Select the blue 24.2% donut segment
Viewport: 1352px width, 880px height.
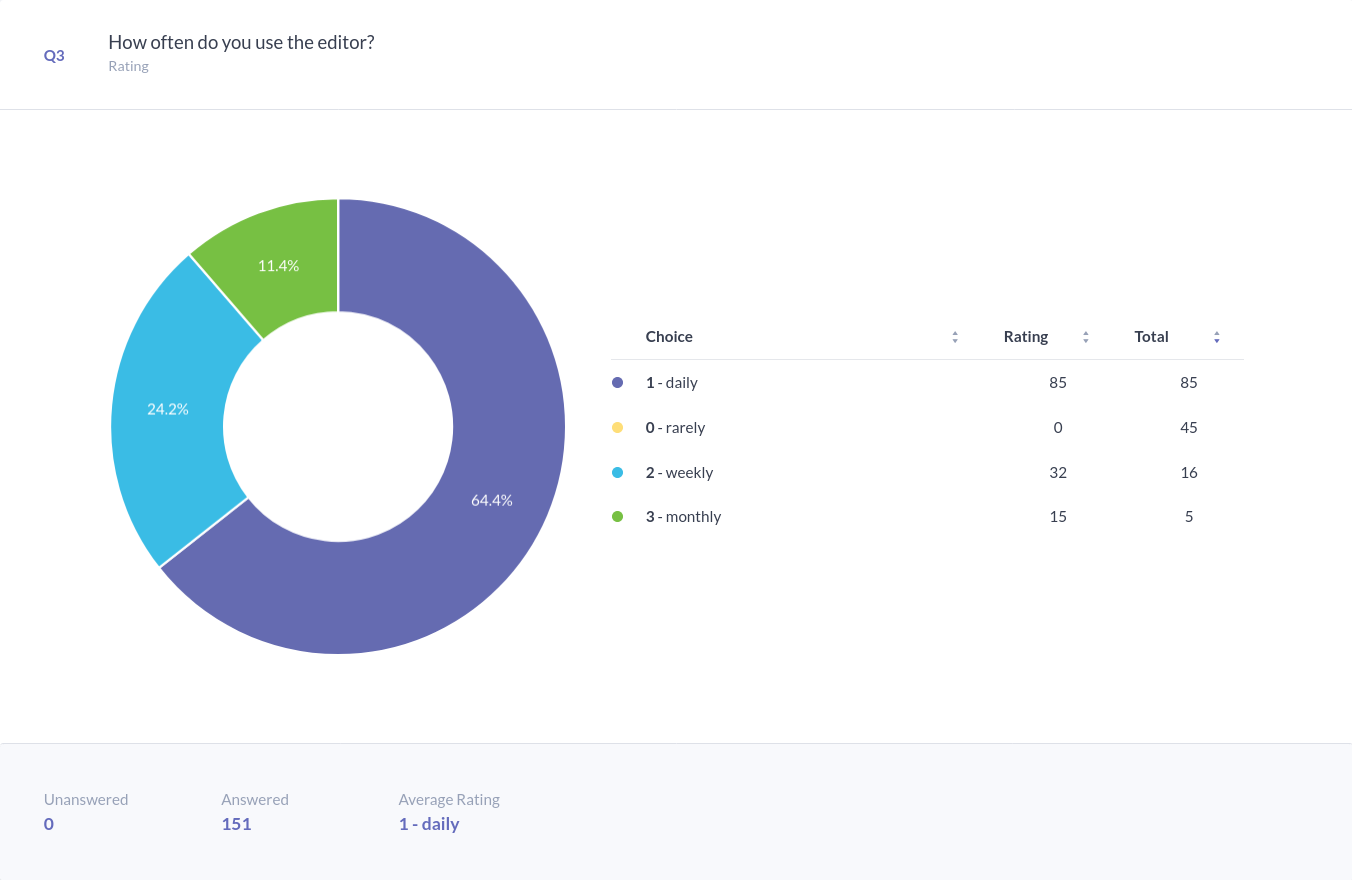(168, 409)
